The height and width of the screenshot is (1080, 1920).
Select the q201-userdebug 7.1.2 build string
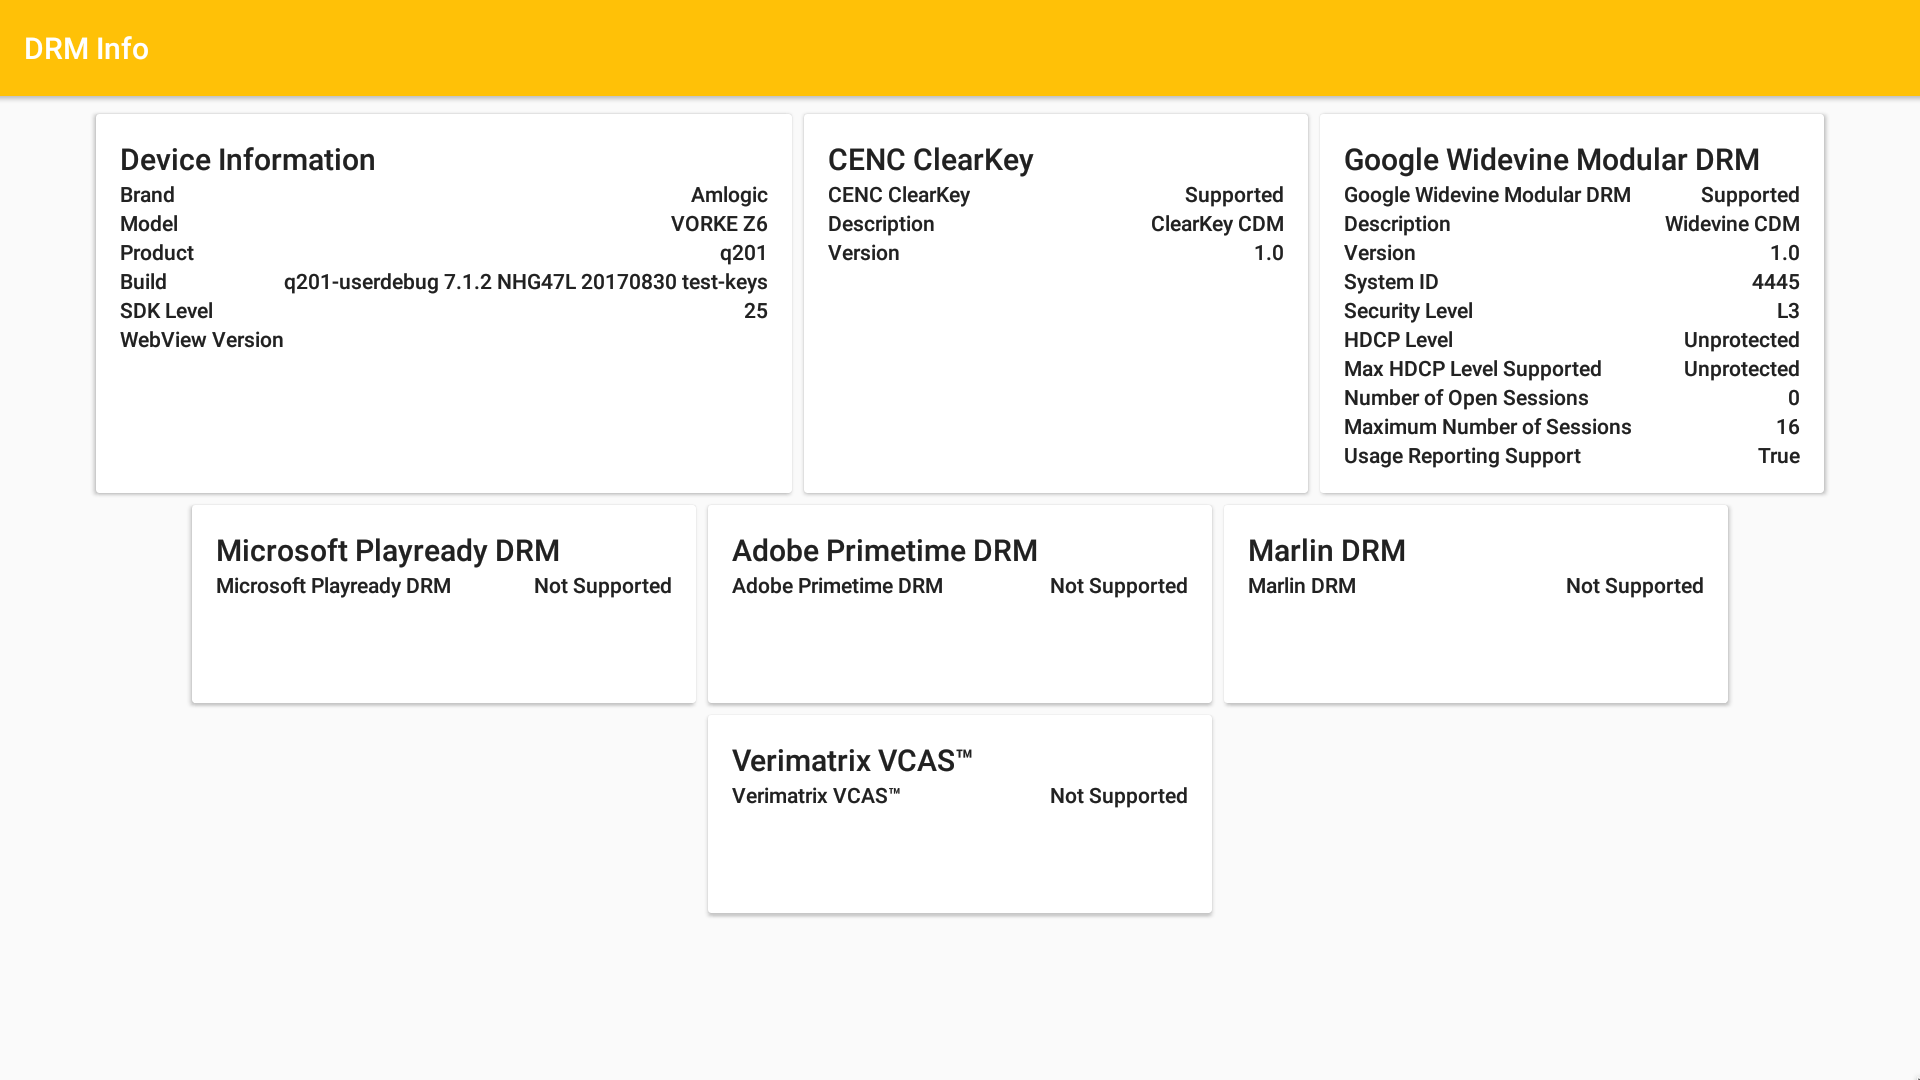pos(526,282)
